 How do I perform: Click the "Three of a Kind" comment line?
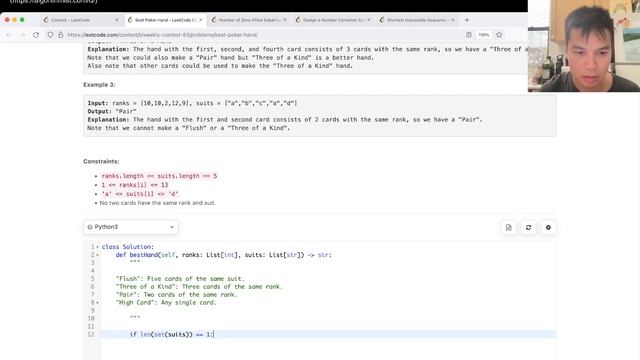coord(199,287)
